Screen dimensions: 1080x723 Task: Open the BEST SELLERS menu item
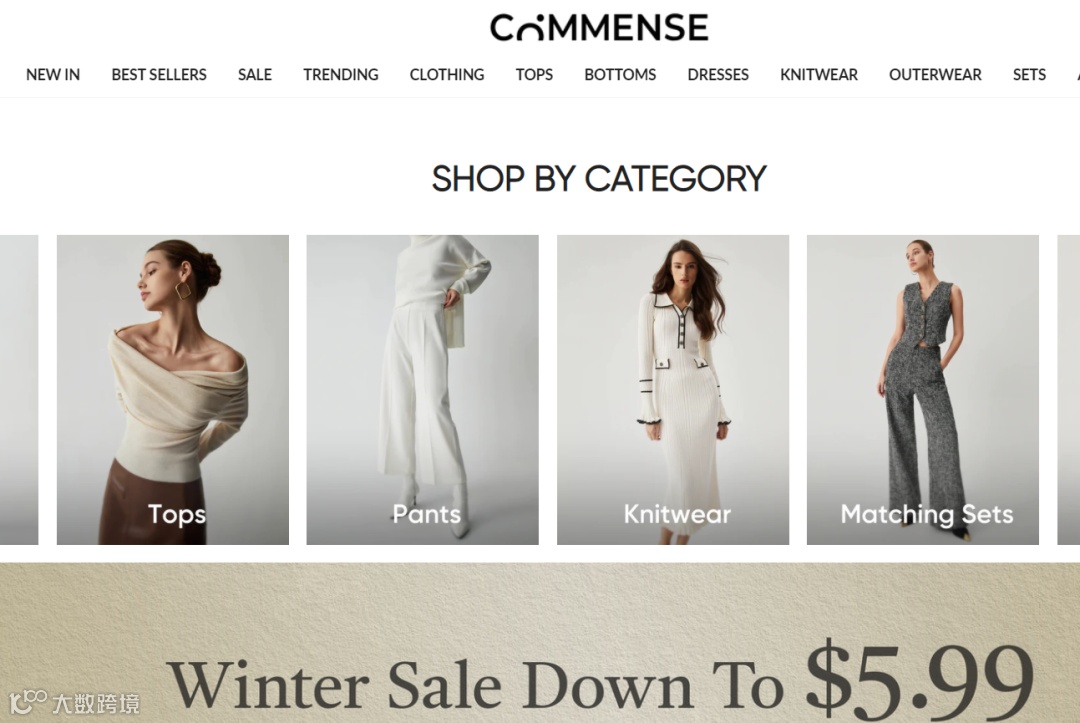[159, 74]
